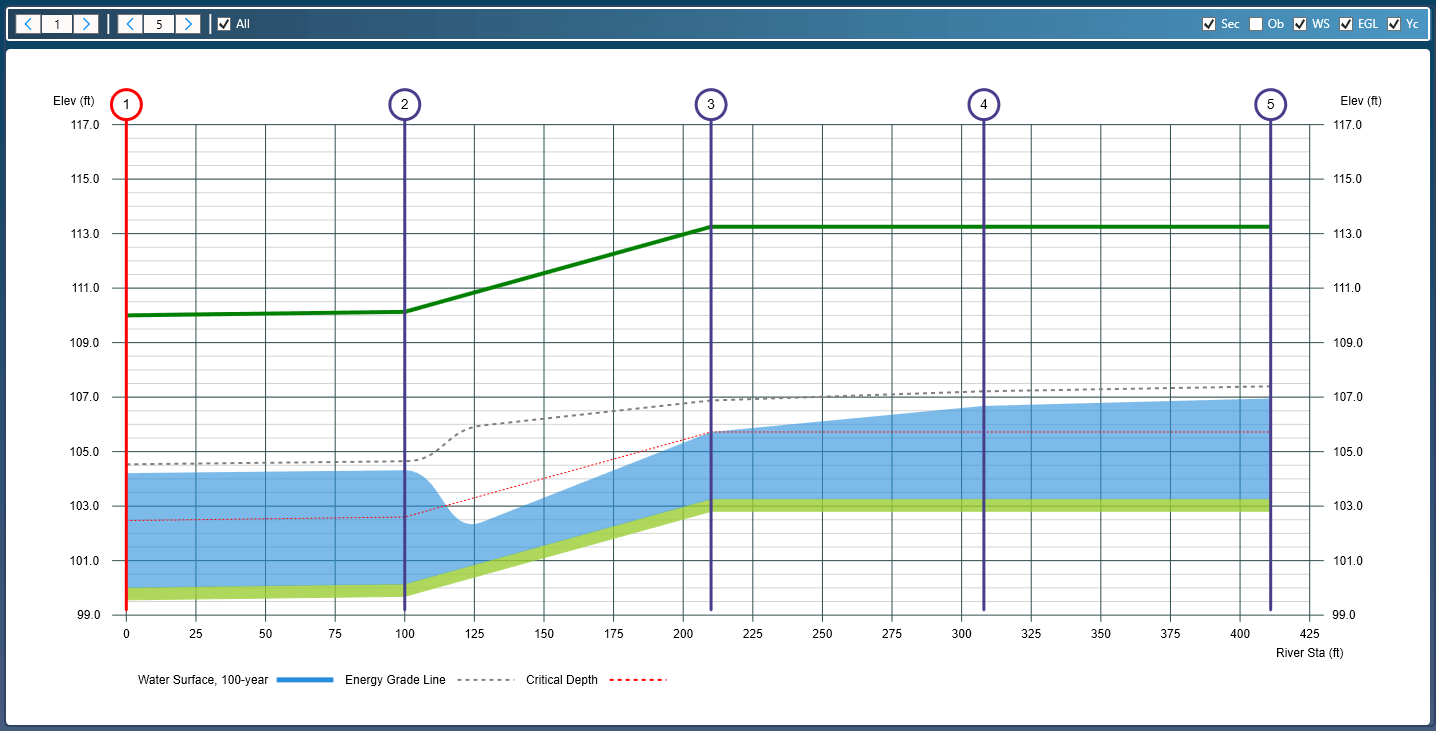Select cross-section marker 1 in red
Screen dimensions: 1436x731
(x=126, y=103)
